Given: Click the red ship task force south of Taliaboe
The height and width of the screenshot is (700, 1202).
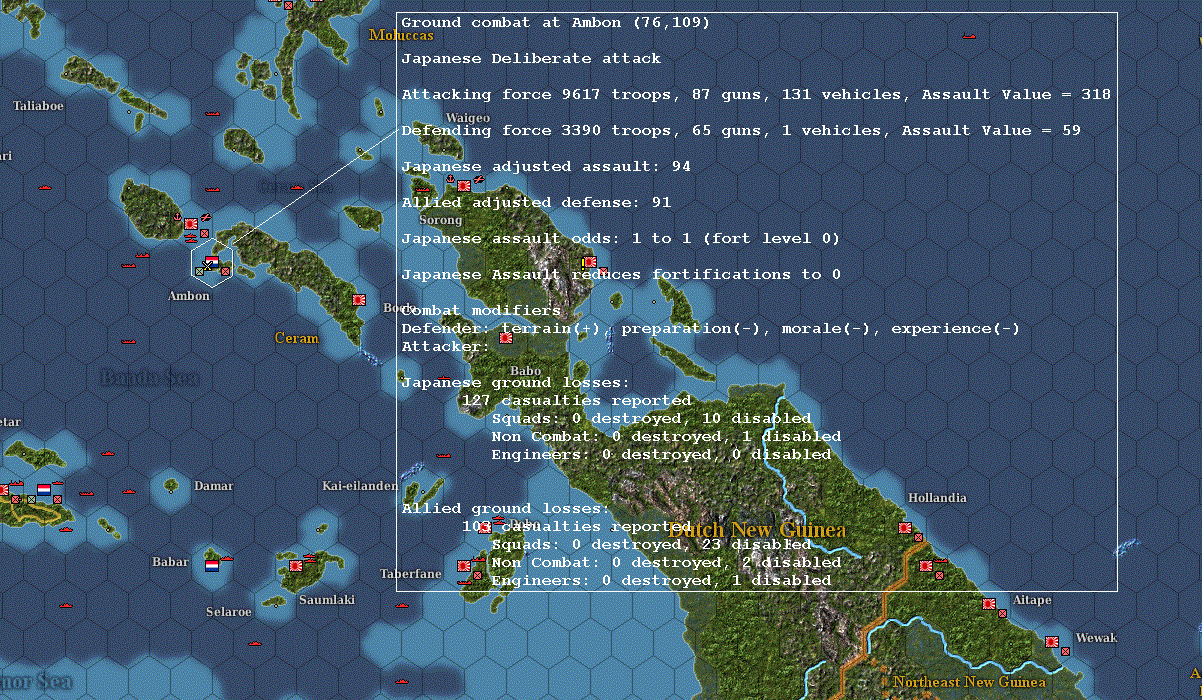Looking at the screenshot, I should (x=44, y=187).
